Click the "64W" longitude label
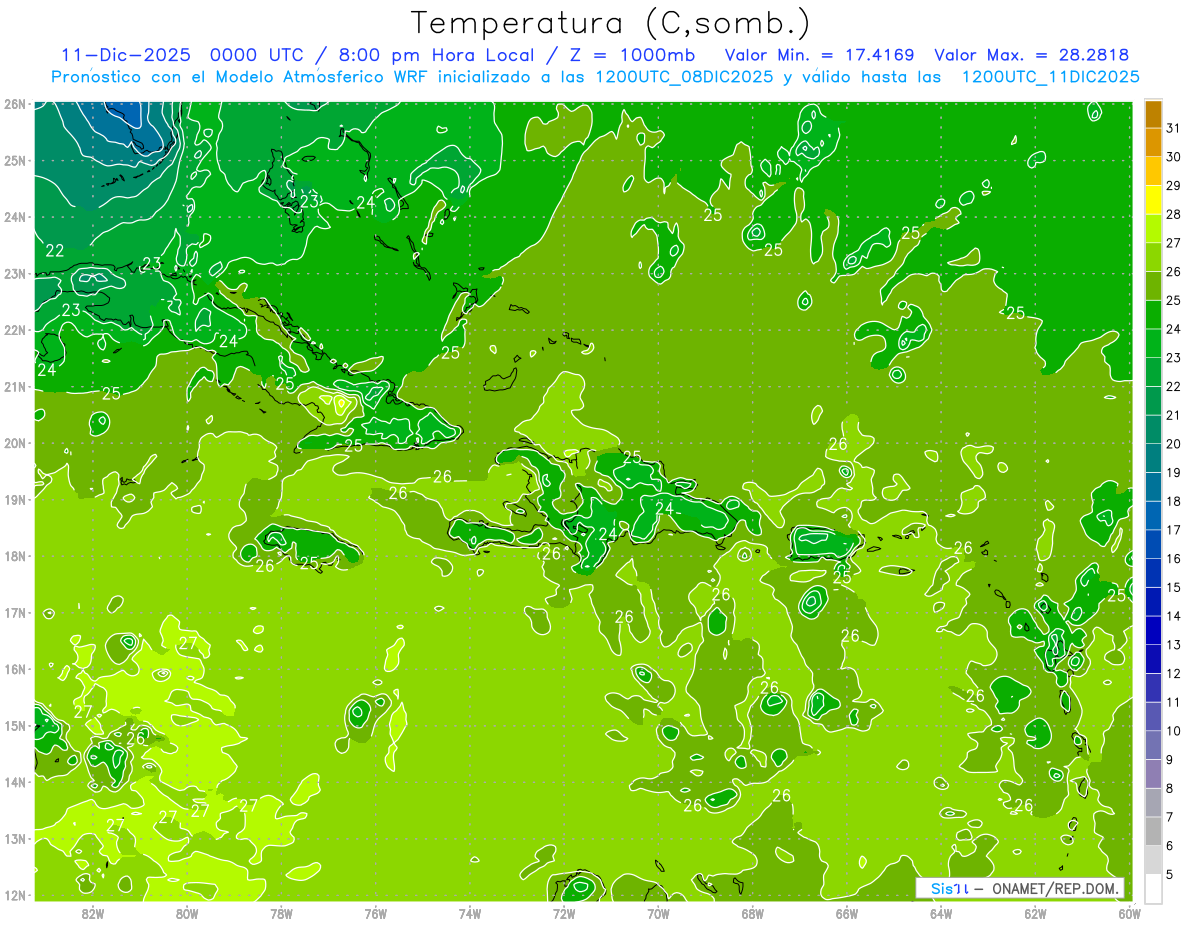The height and width of the screenshot is (927, 1200). 941,913
